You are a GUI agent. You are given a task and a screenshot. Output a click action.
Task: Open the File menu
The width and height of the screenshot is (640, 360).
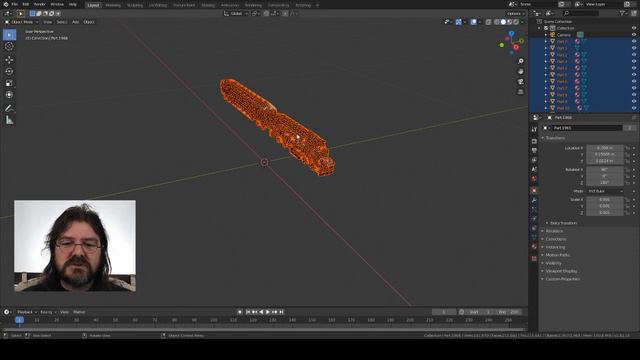coord(14,4)
